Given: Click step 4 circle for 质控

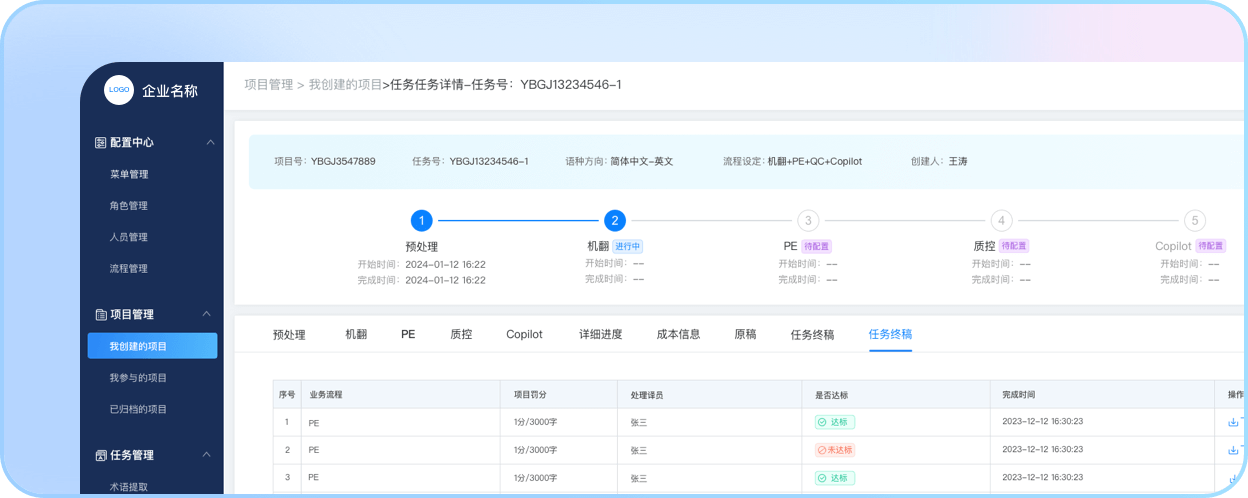Looking at the screenshot, I should 1001,221.
